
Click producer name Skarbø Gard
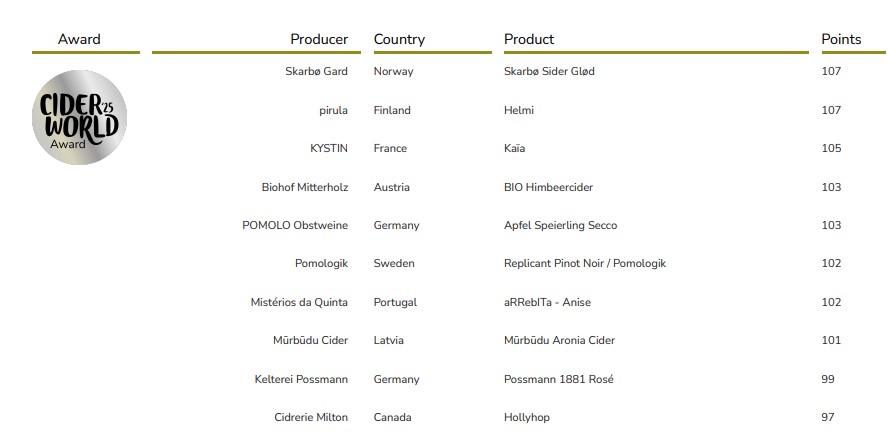(316, 71)
